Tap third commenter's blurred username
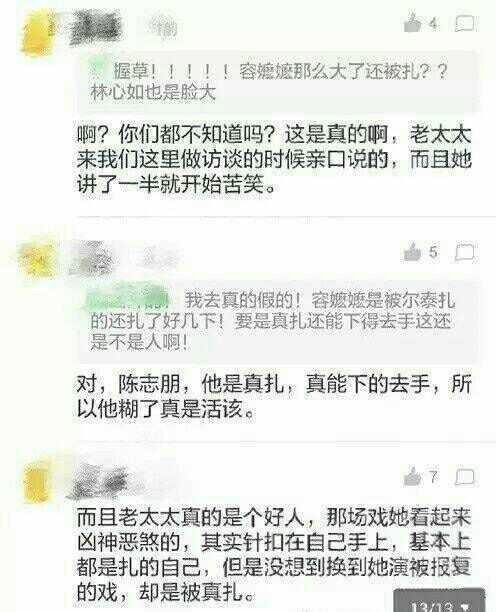The width and height of the screenshot is (496, 612). 100,482
